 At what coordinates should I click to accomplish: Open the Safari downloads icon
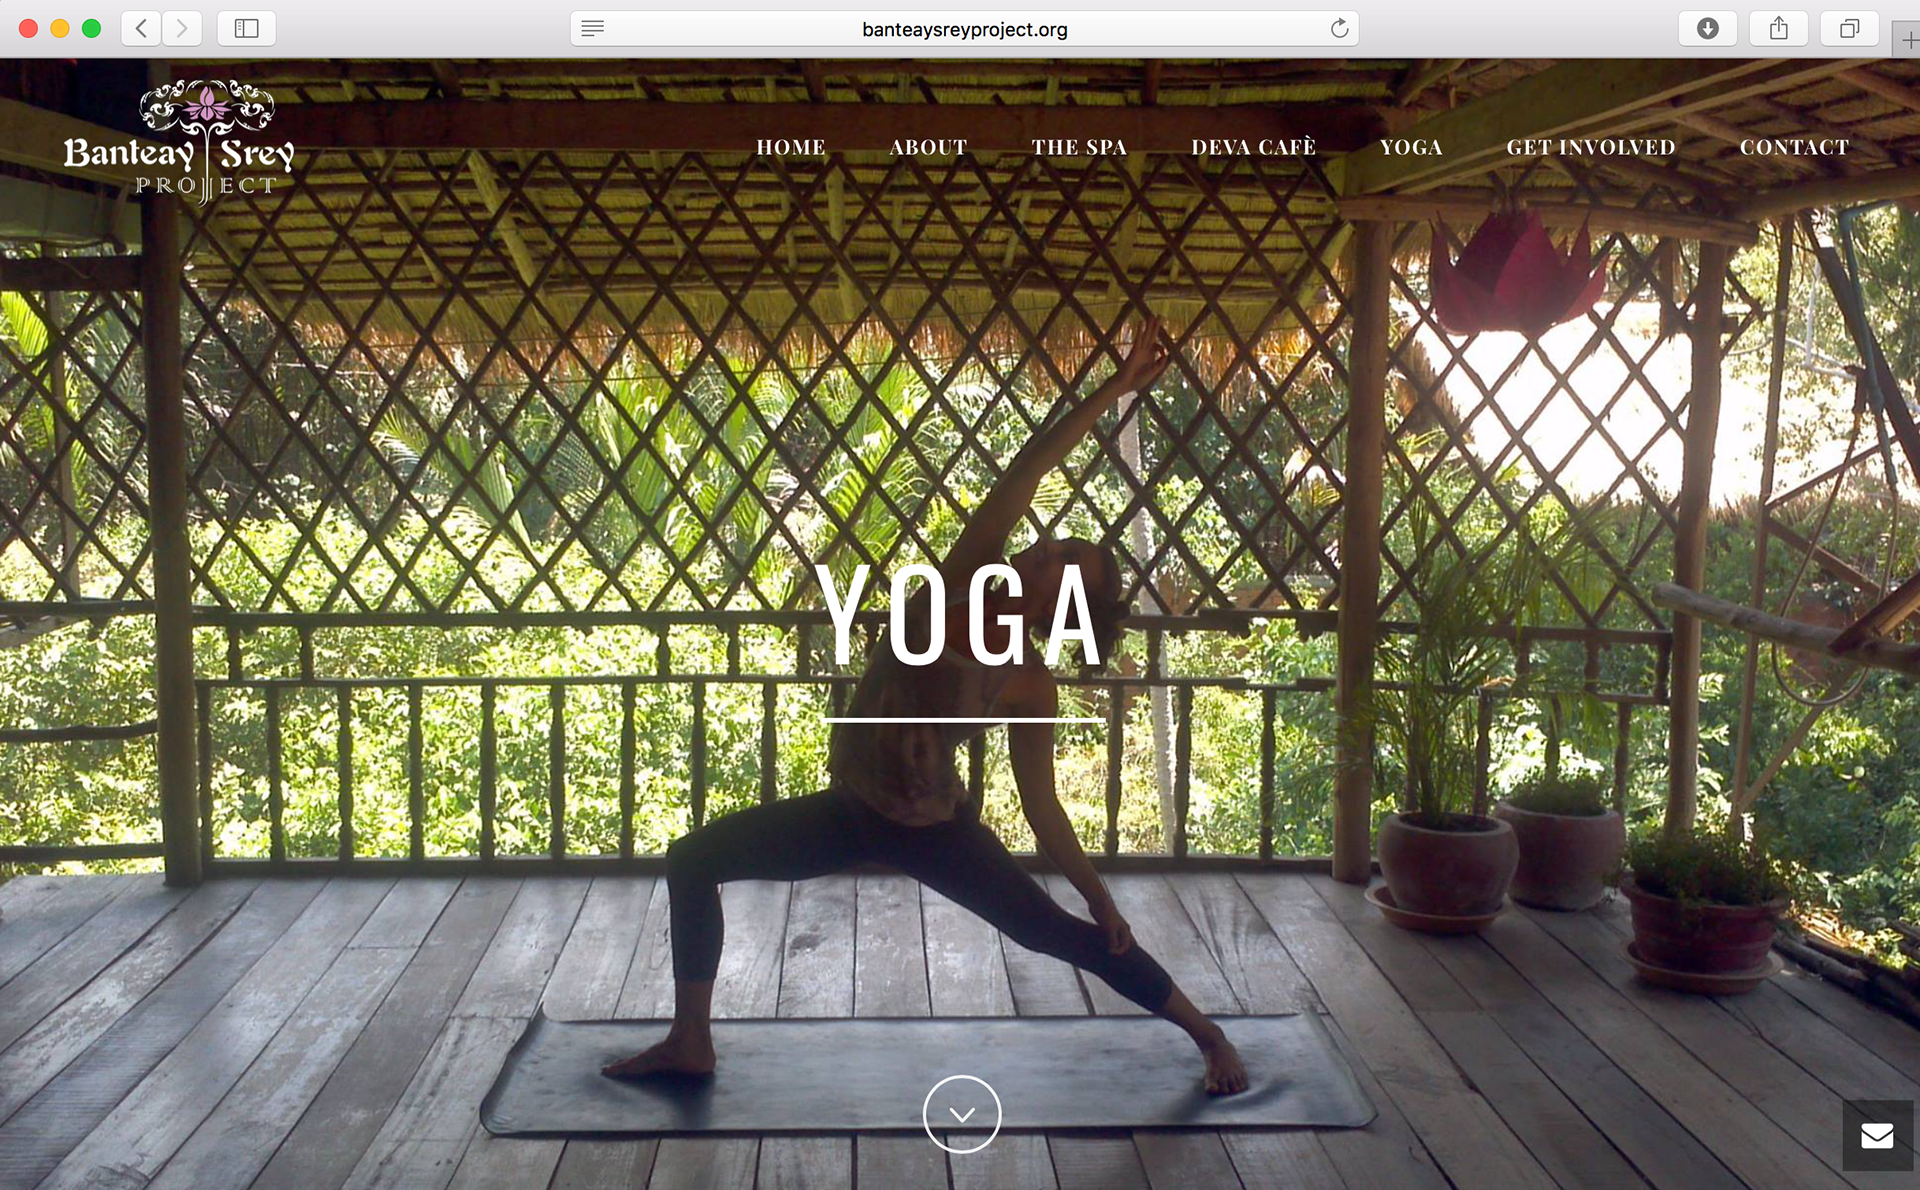[1708, 28]
